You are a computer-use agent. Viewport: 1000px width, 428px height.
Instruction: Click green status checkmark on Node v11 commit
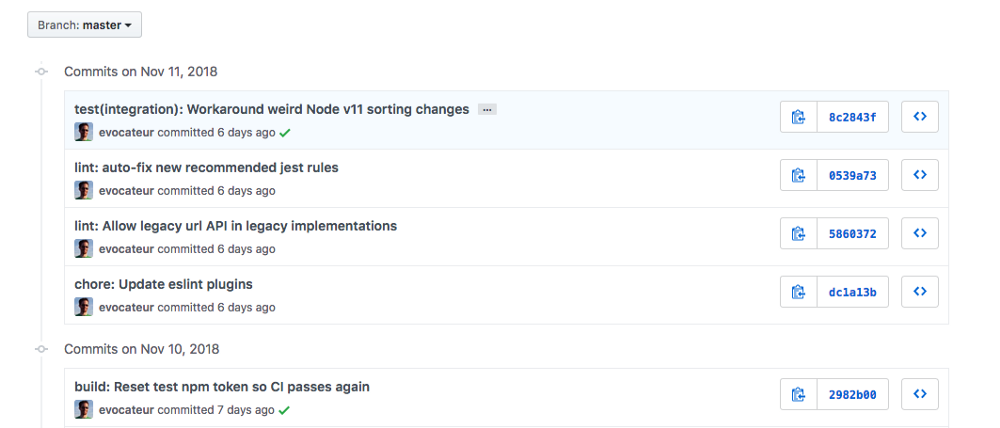pos(285,132)
